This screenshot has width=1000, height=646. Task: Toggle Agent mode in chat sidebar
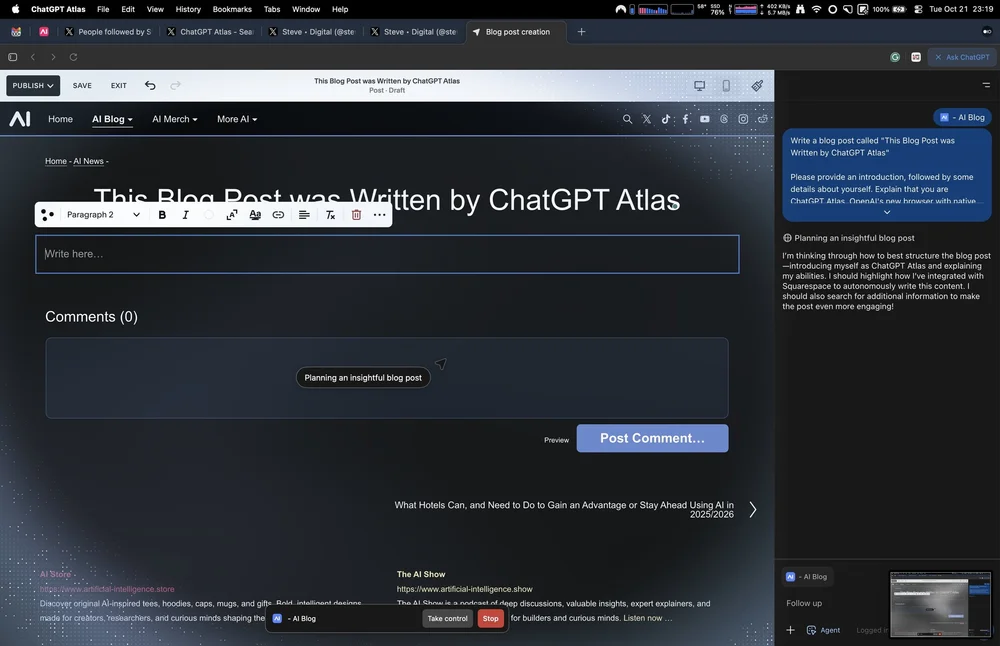[x=823, y=630]
